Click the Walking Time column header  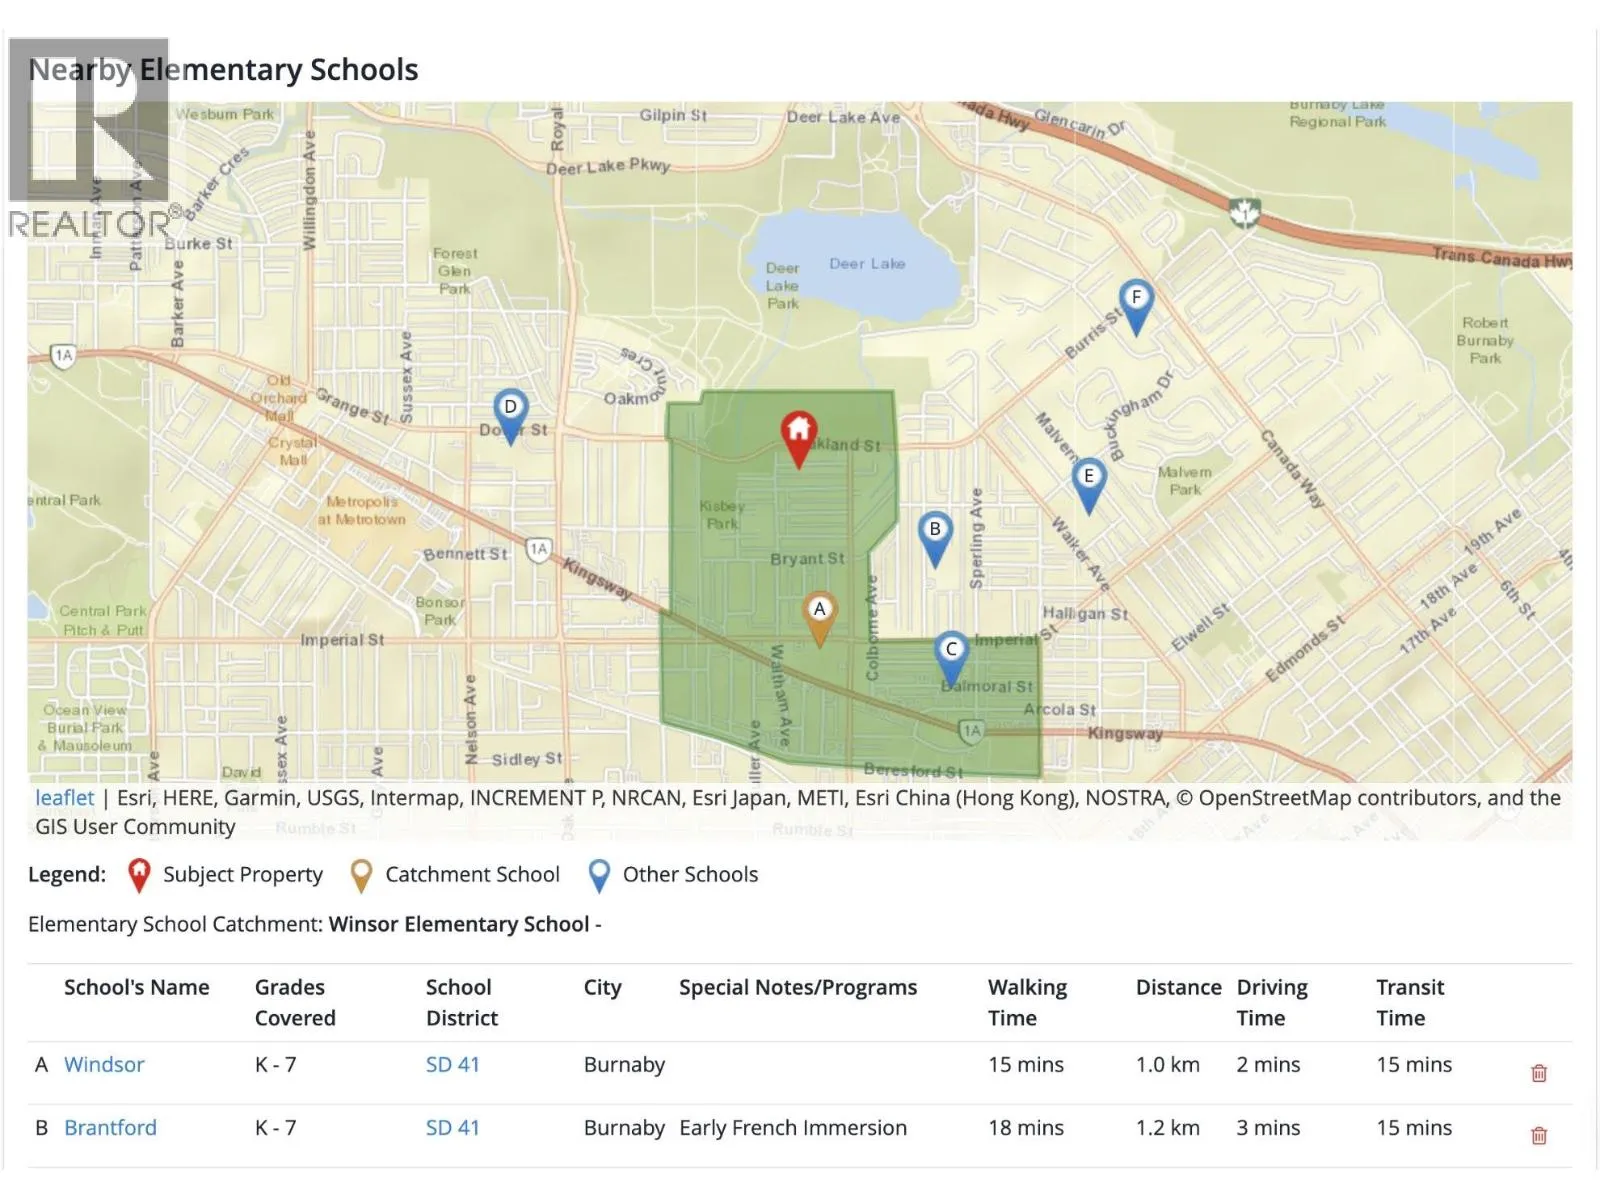1027,1002
